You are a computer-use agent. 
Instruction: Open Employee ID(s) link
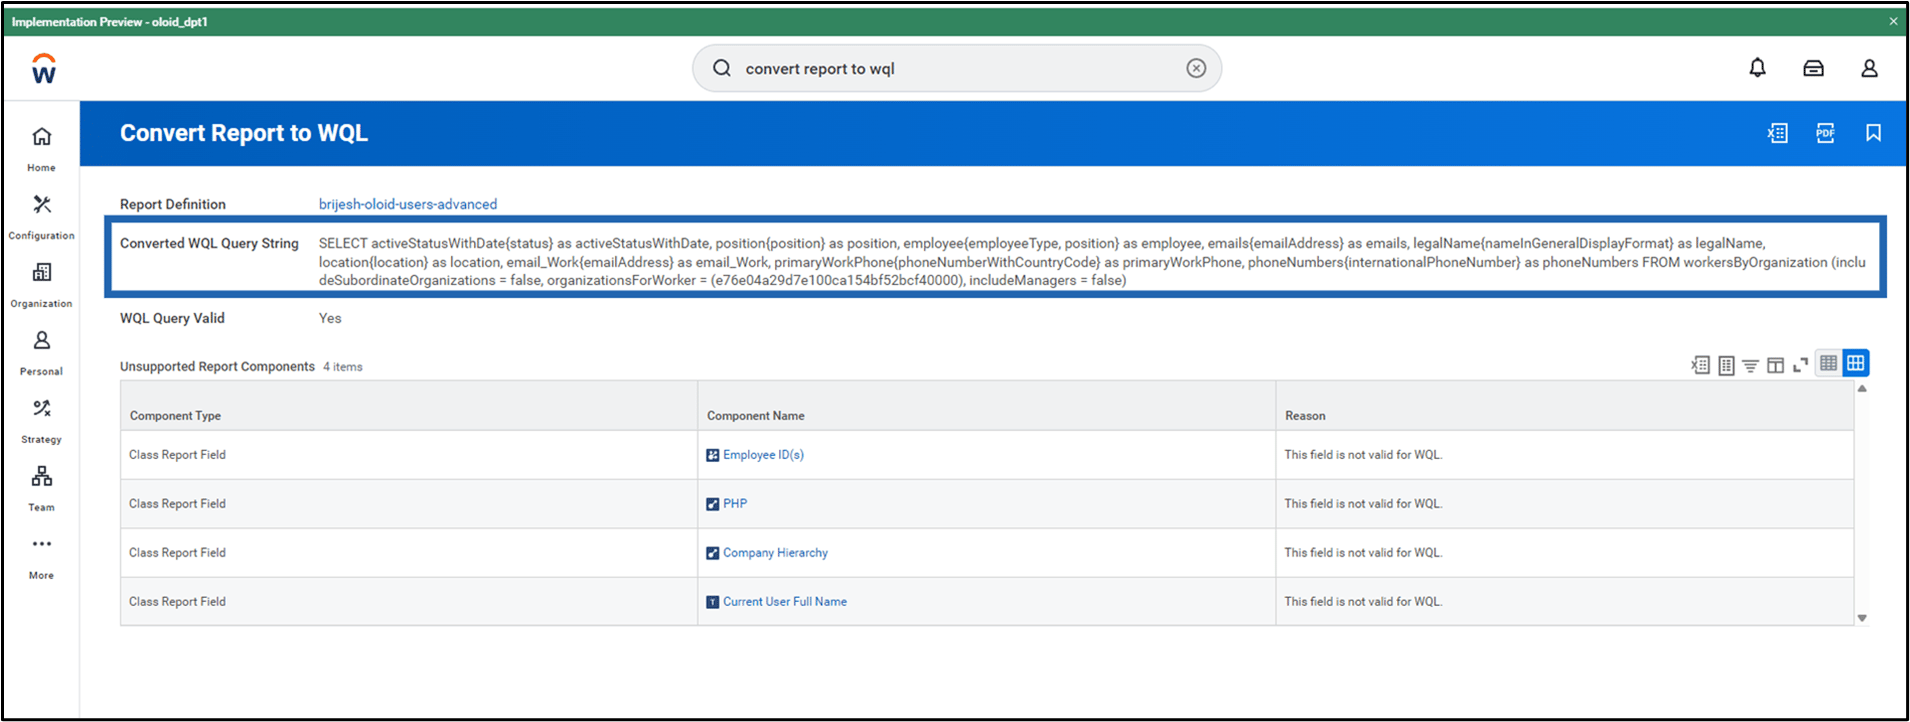(763, 455)
